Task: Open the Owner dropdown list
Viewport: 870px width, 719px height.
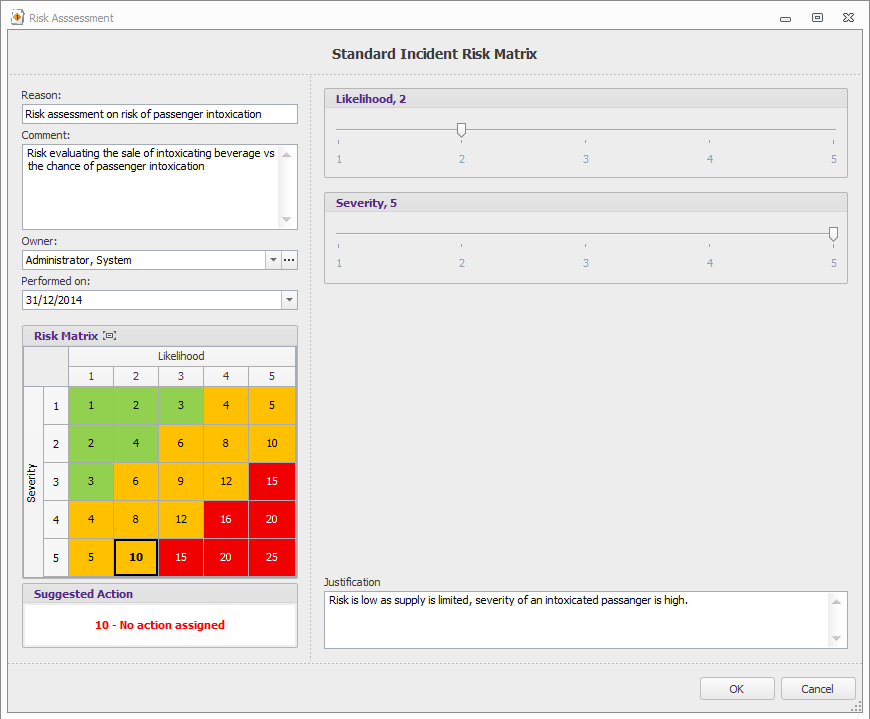Action: click(272, 260)
